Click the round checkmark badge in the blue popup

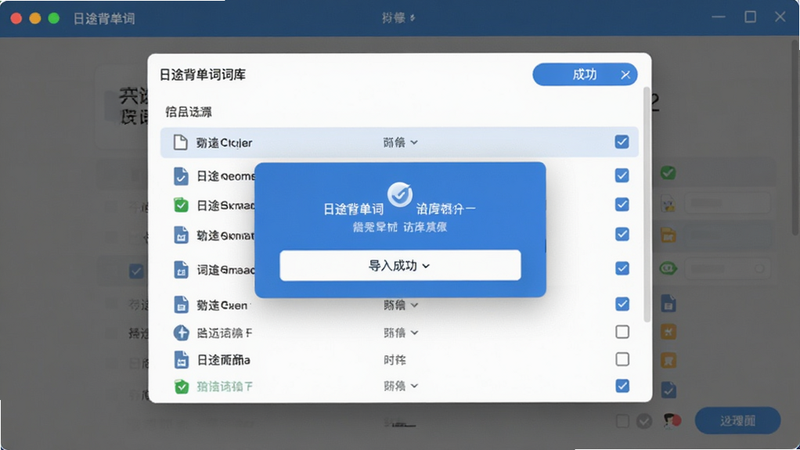pyautogui.click(x=399, y=194)
